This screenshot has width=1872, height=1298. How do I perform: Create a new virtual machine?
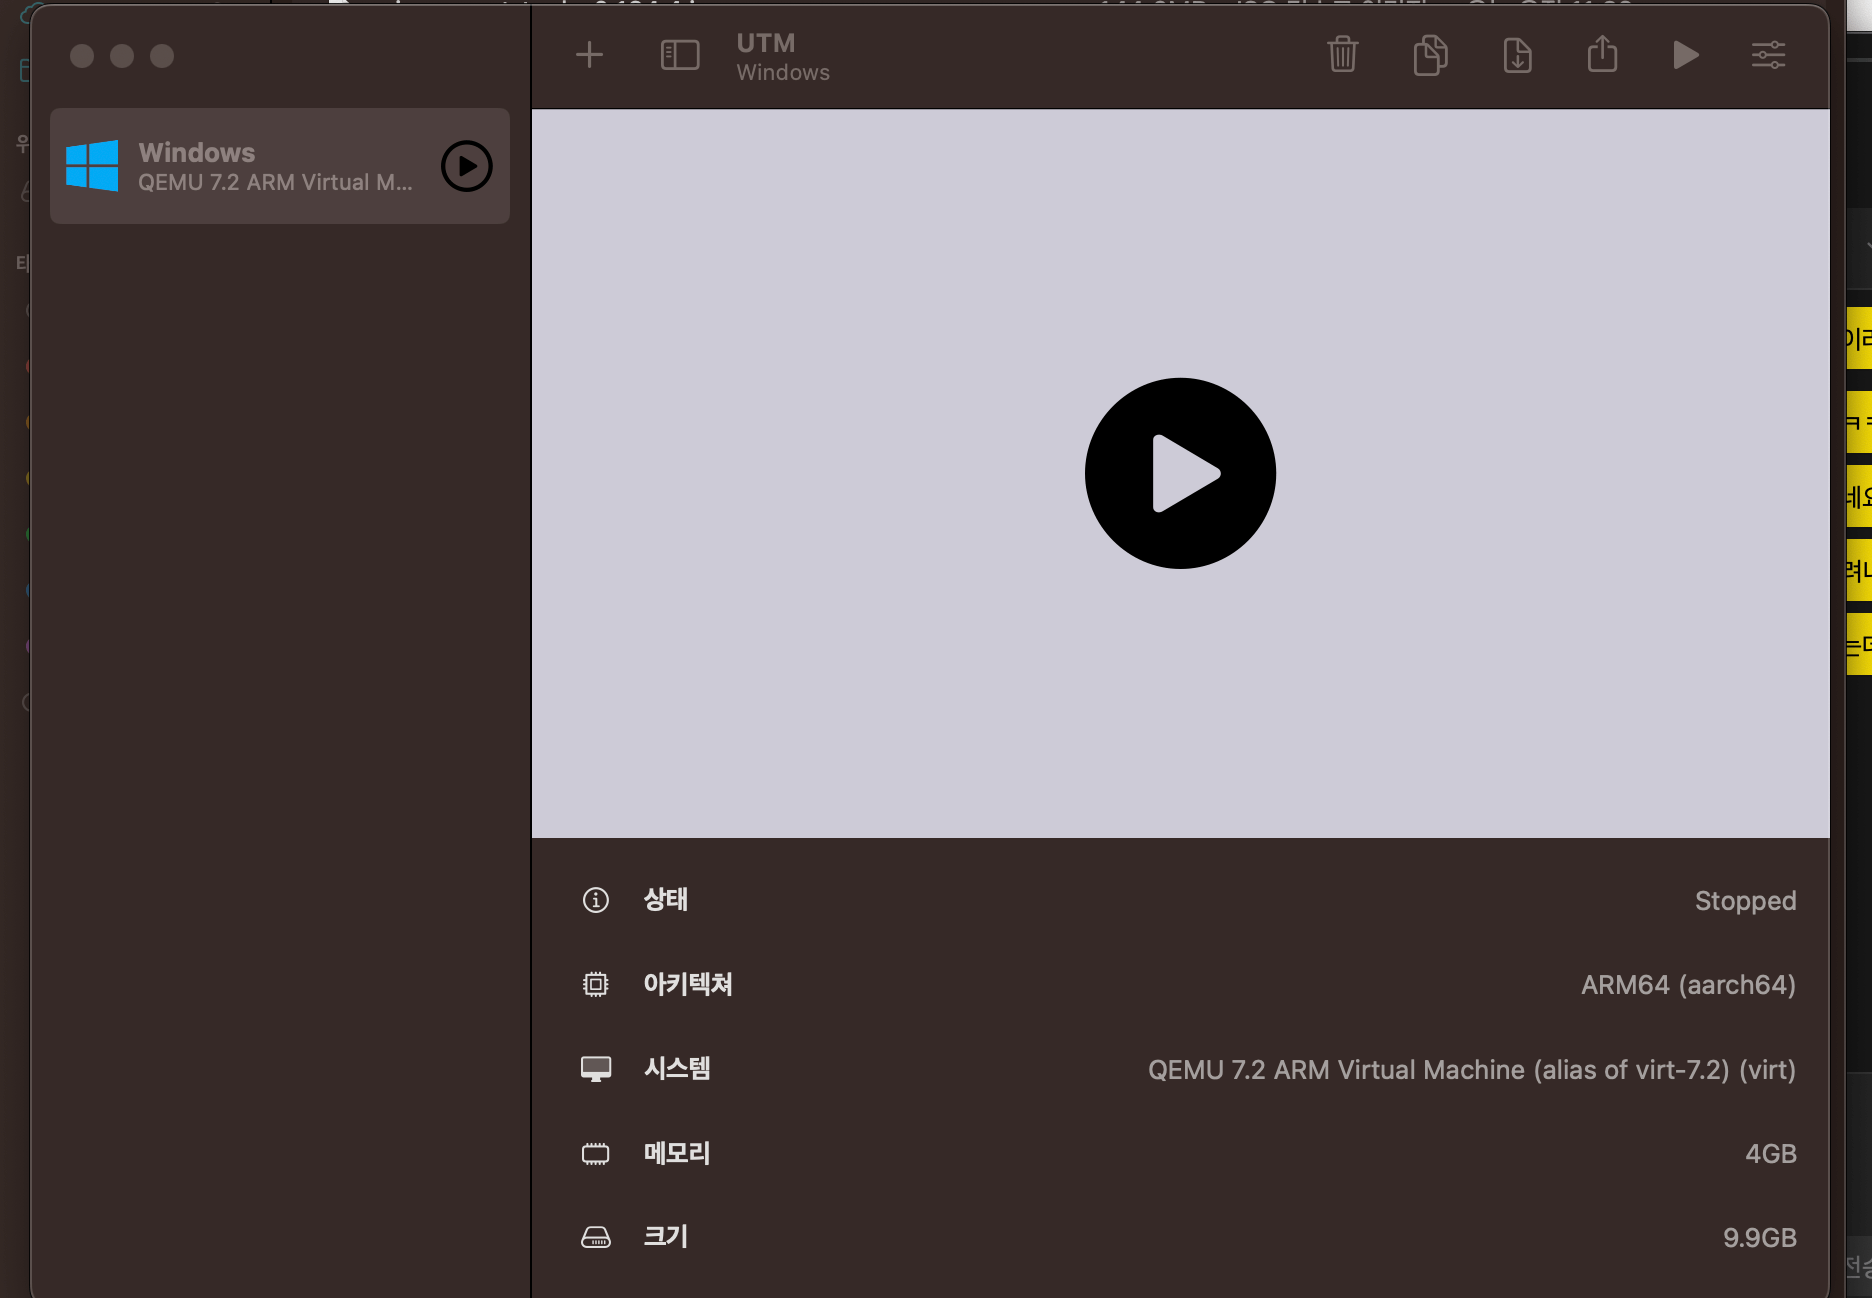(x=589, y=55)
